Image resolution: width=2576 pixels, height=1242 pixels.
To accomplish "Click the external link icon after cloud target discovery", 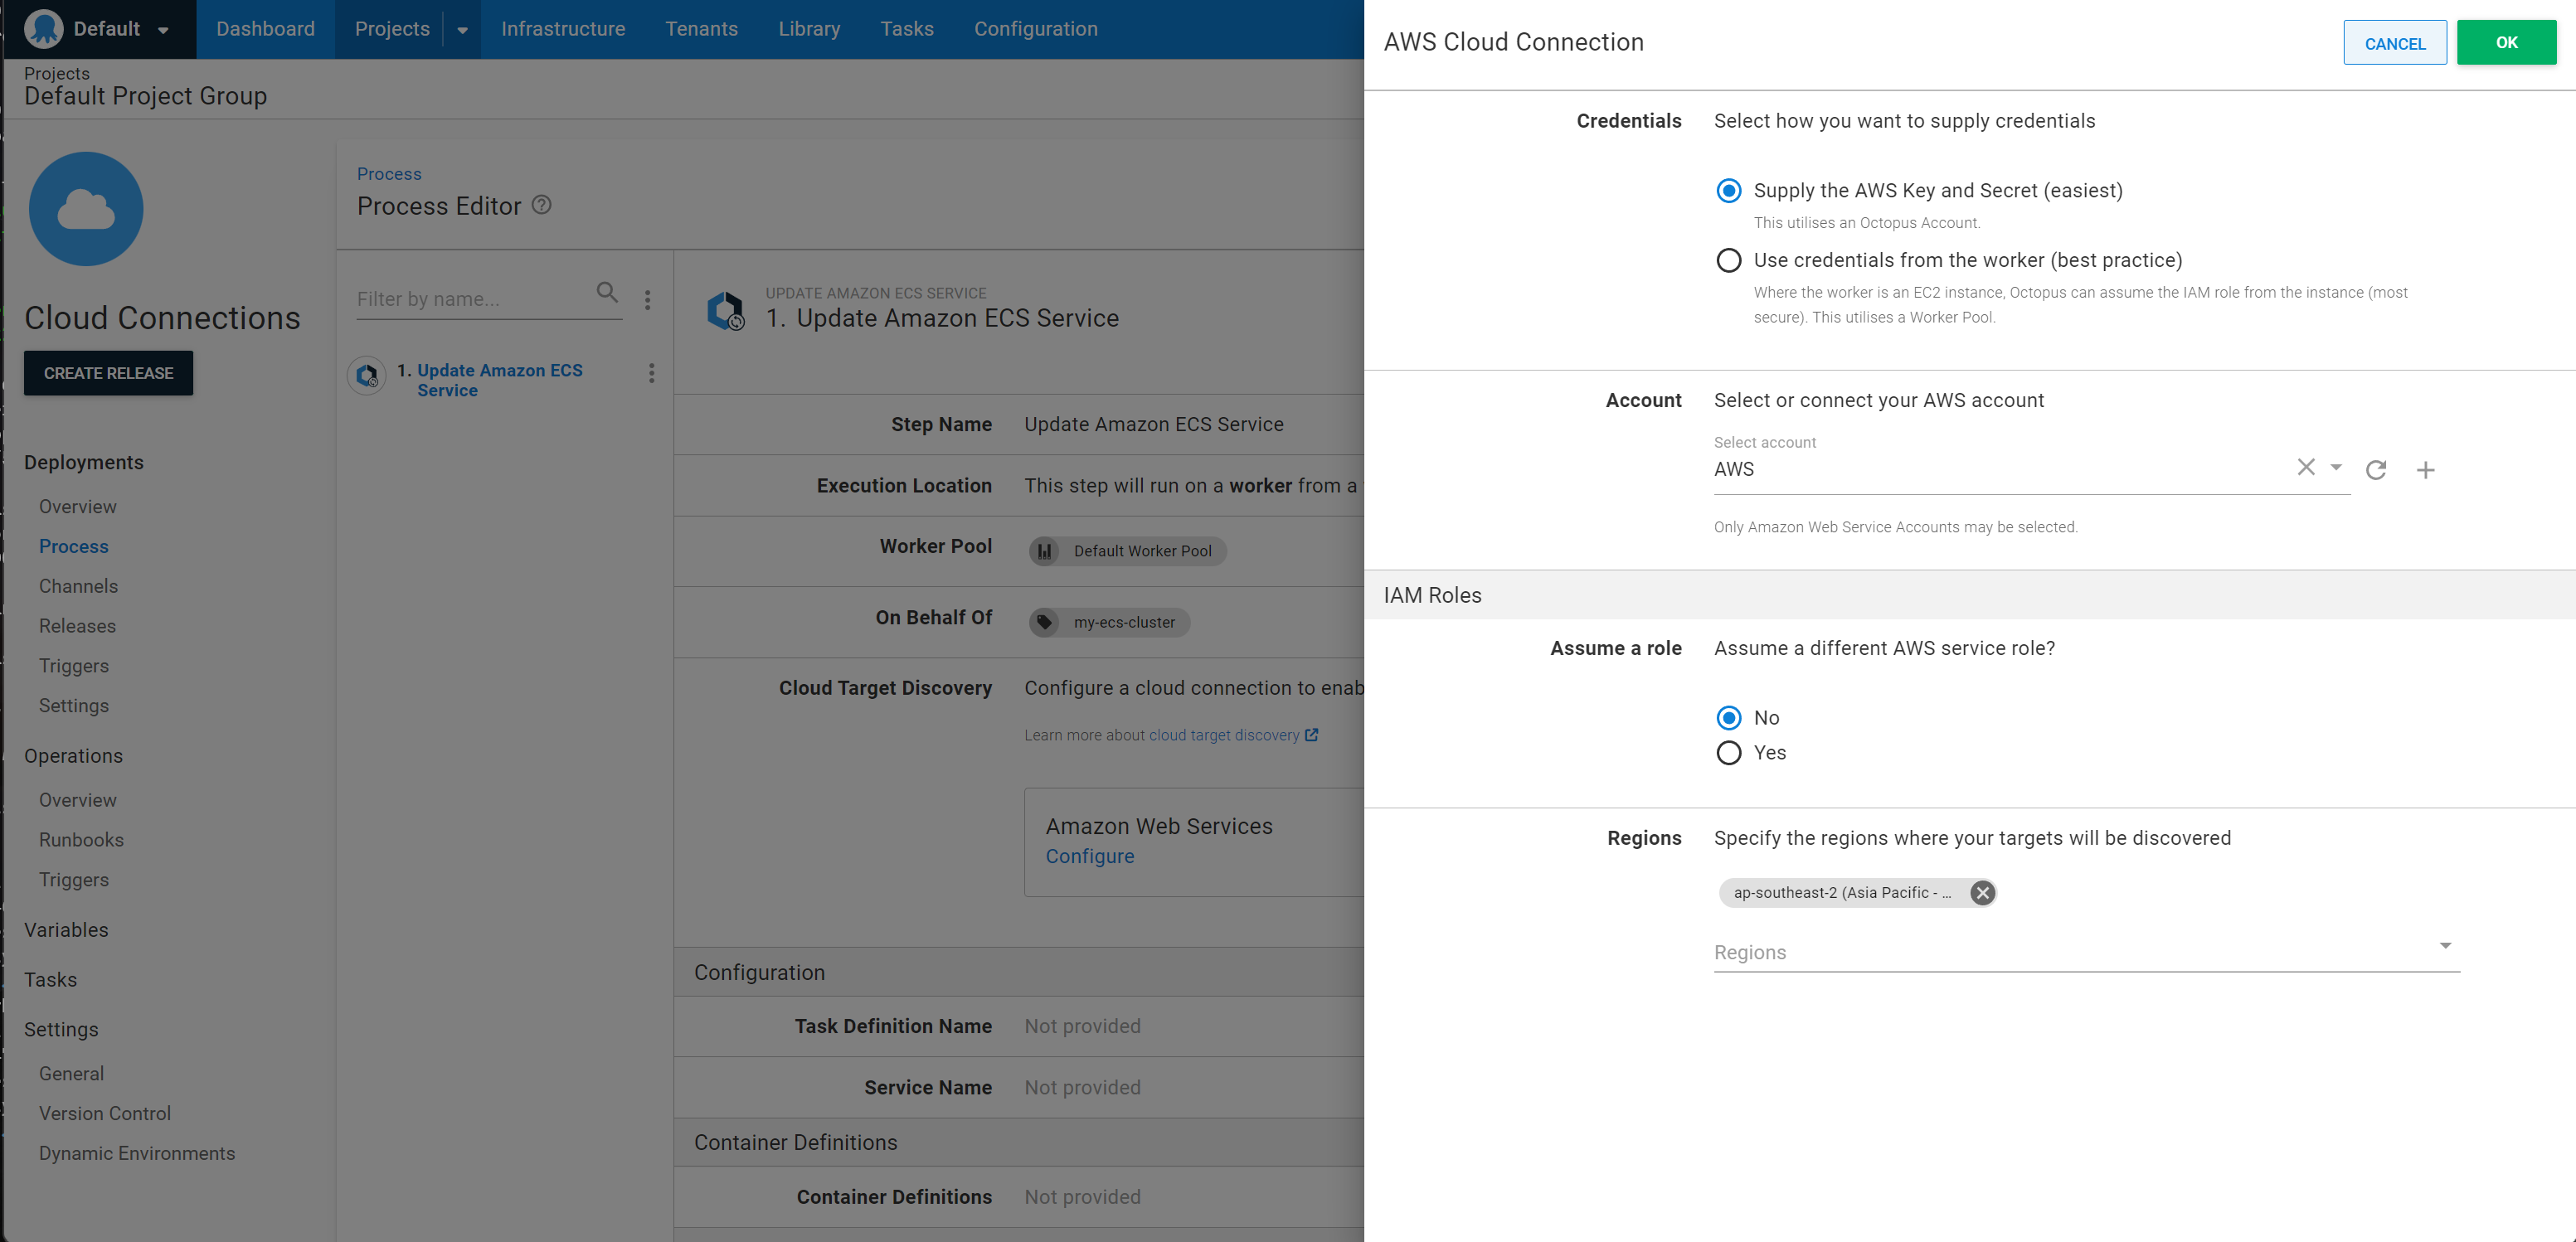I will pyautogui.click(x=1311, y=735).
